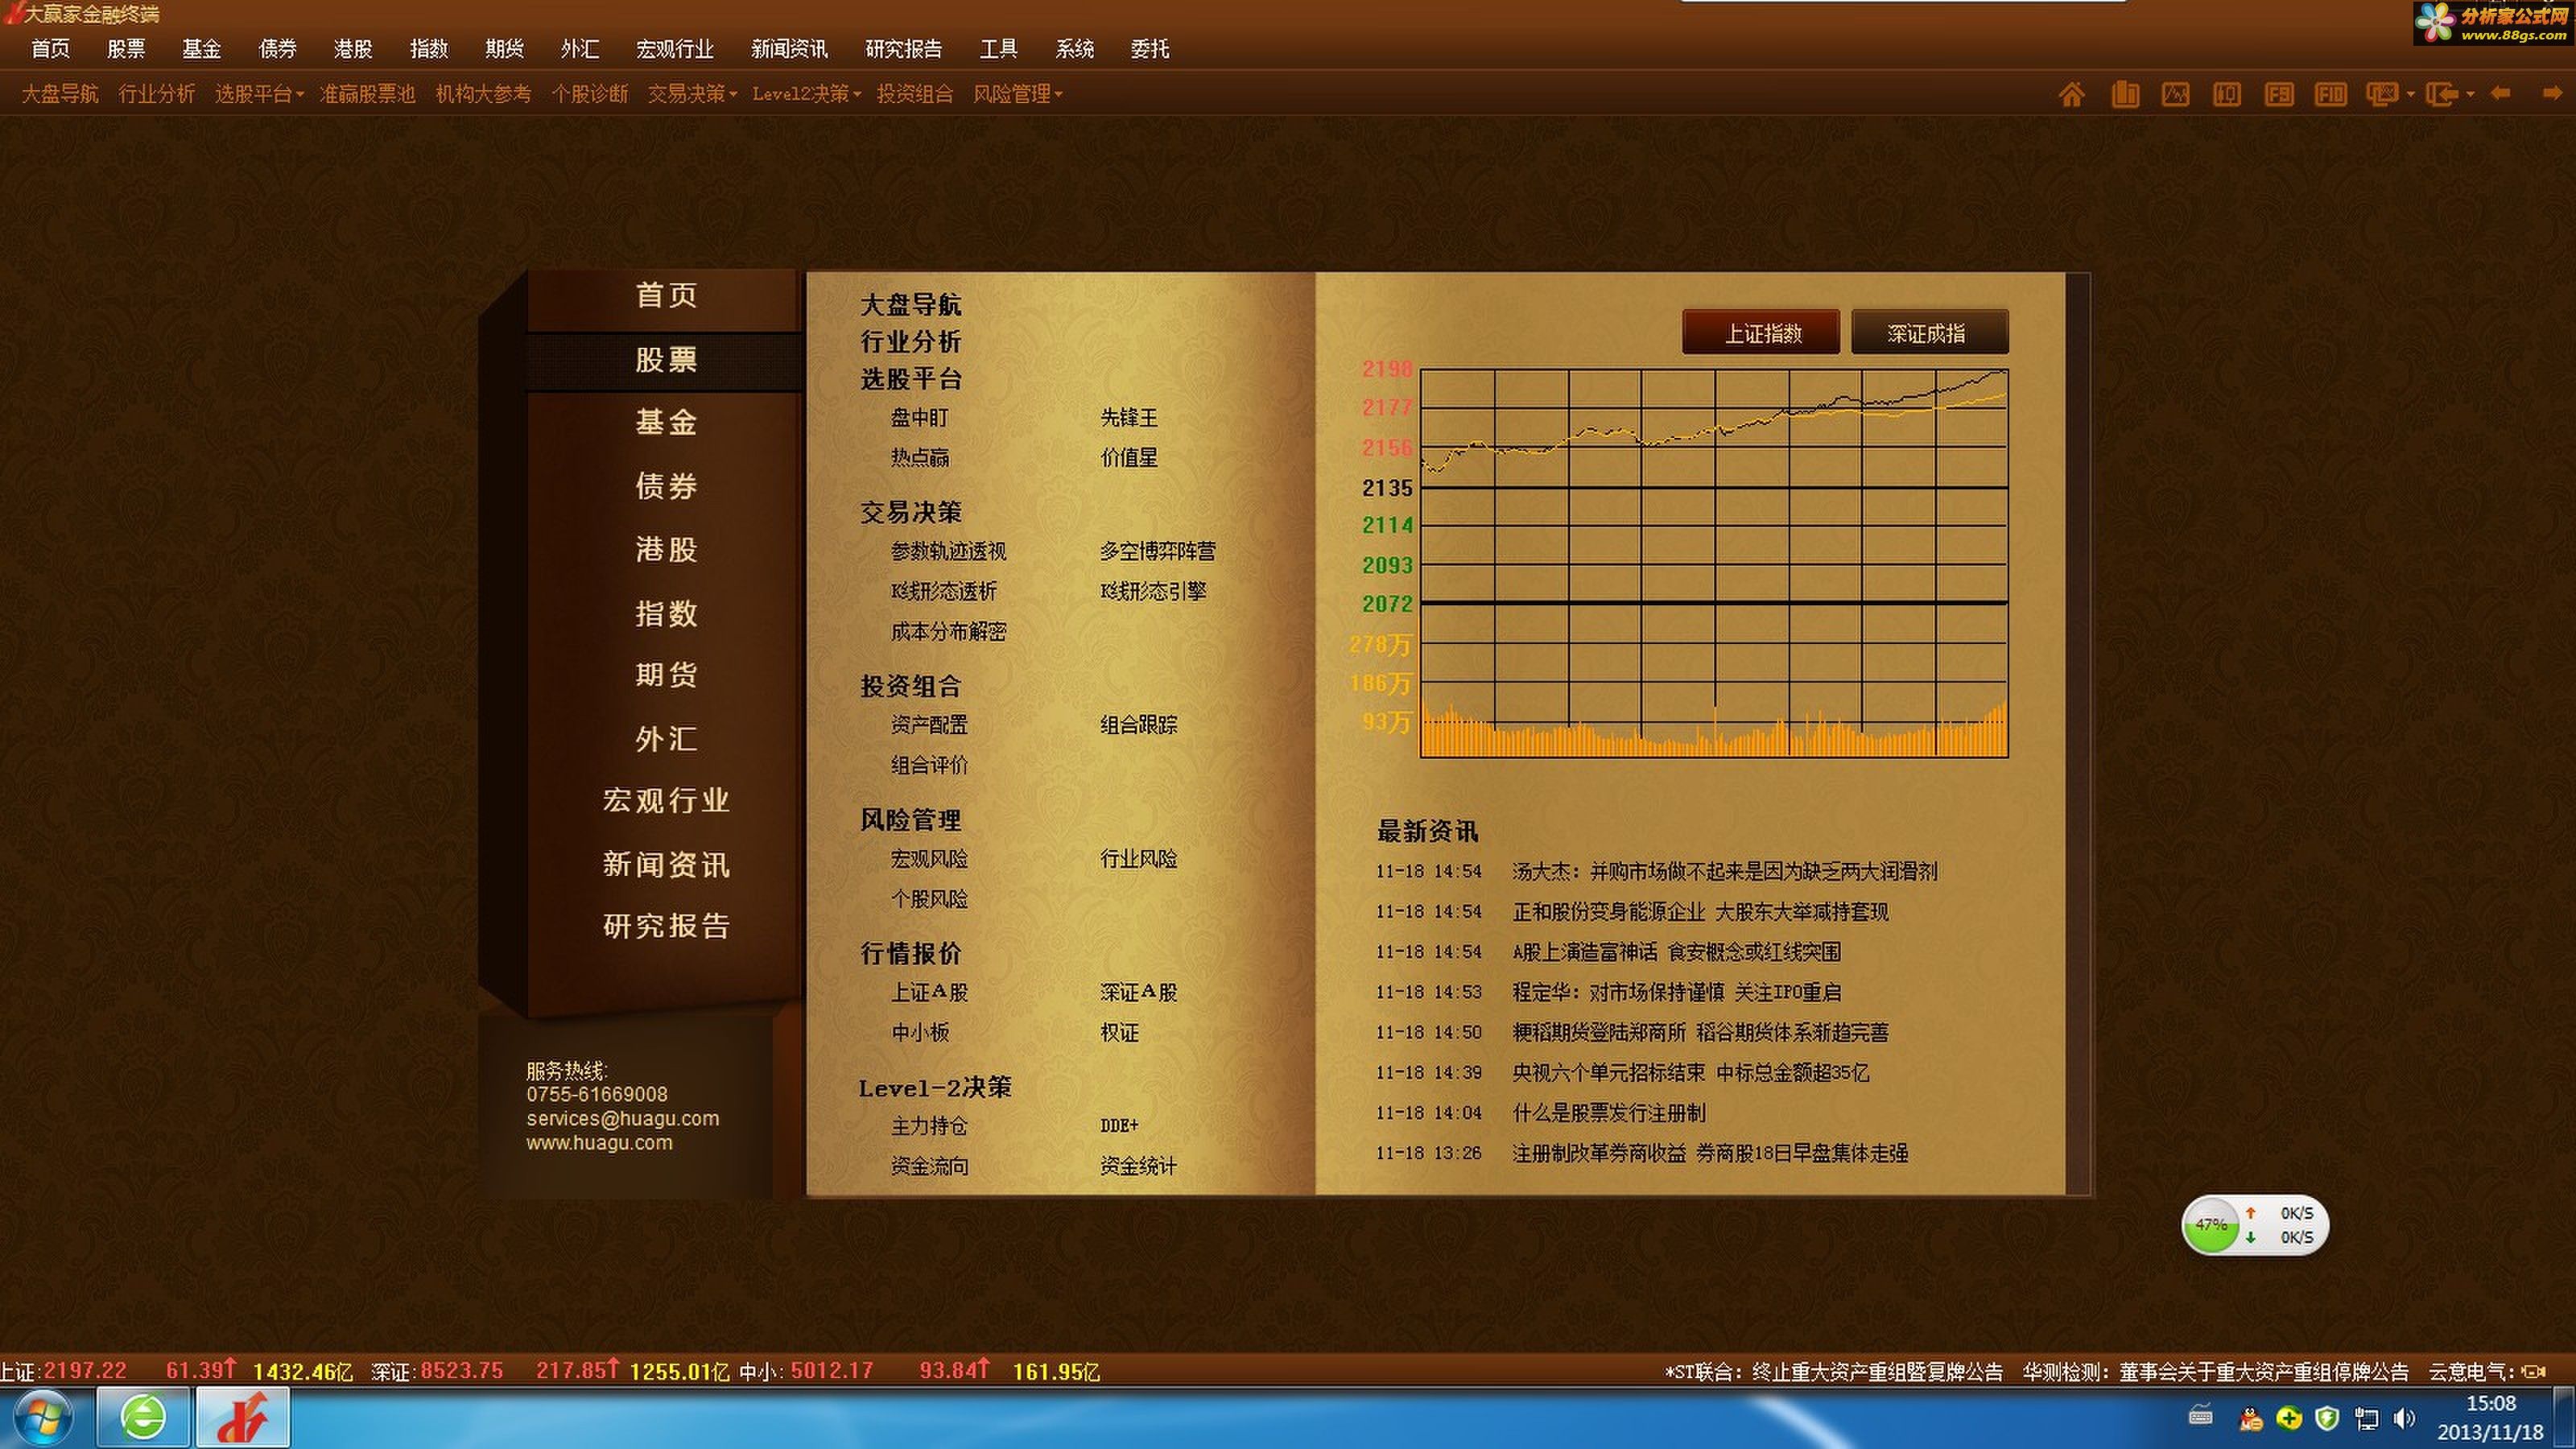
Task: Open 资产配置 link
Action: click(x=929, y=725)
